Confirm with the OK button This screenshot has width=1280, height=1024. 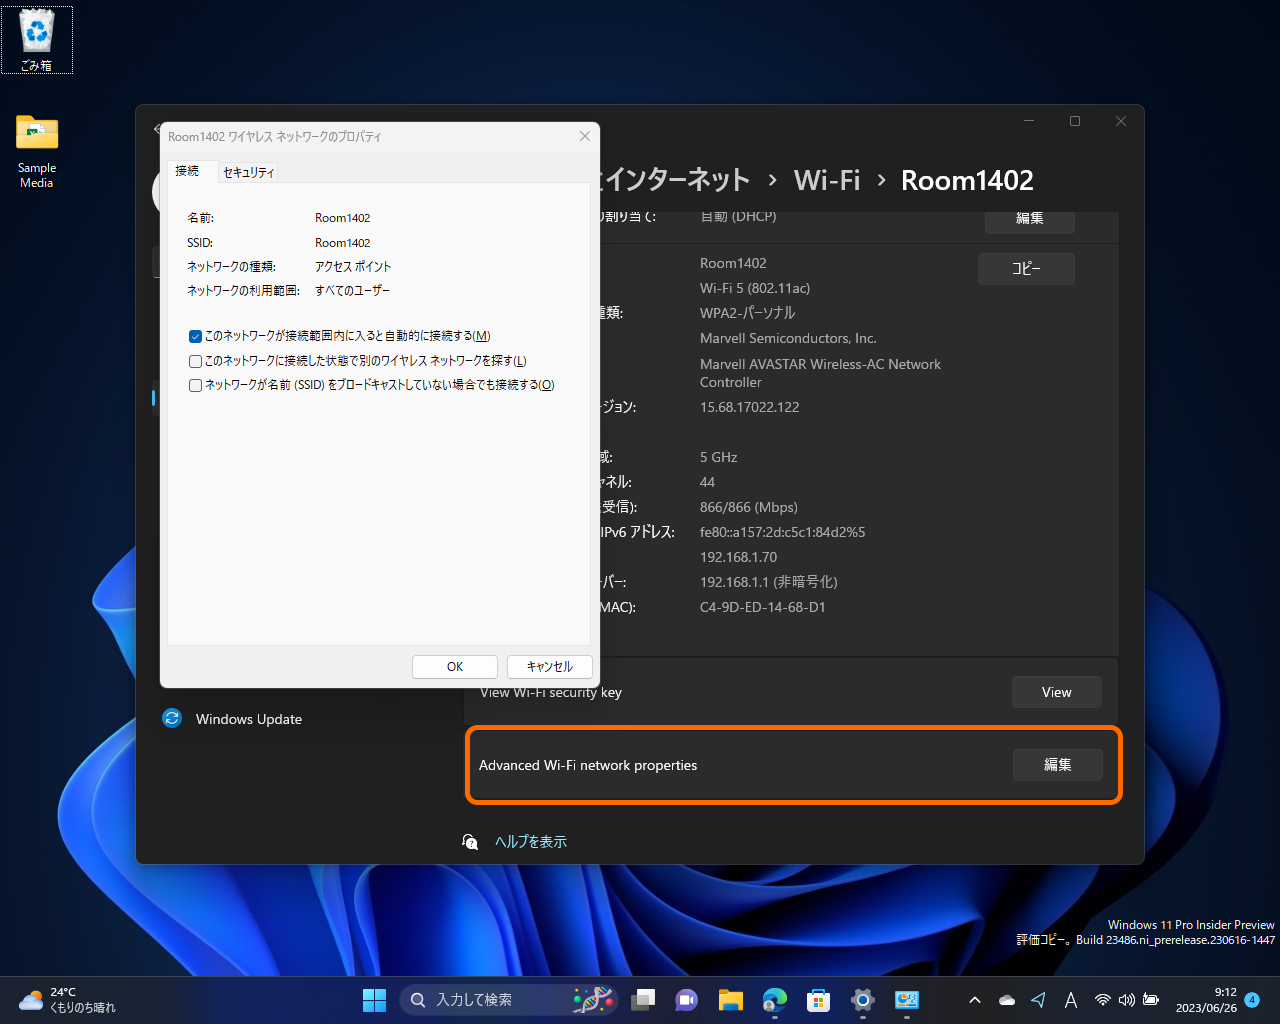(454, 666)
